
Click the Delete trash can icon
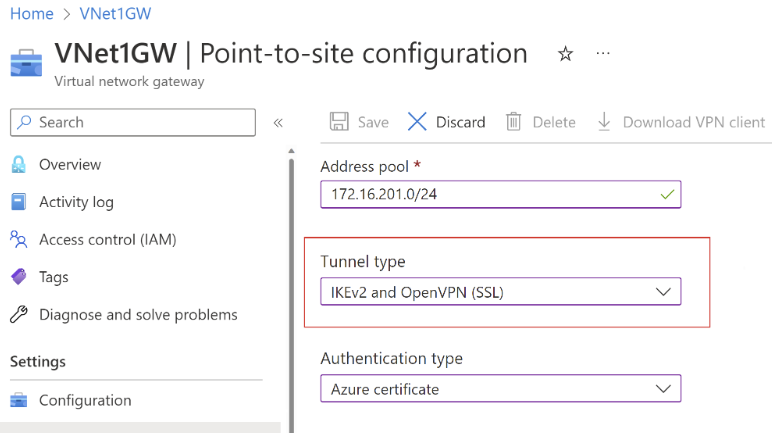click(x=513, y=122)
